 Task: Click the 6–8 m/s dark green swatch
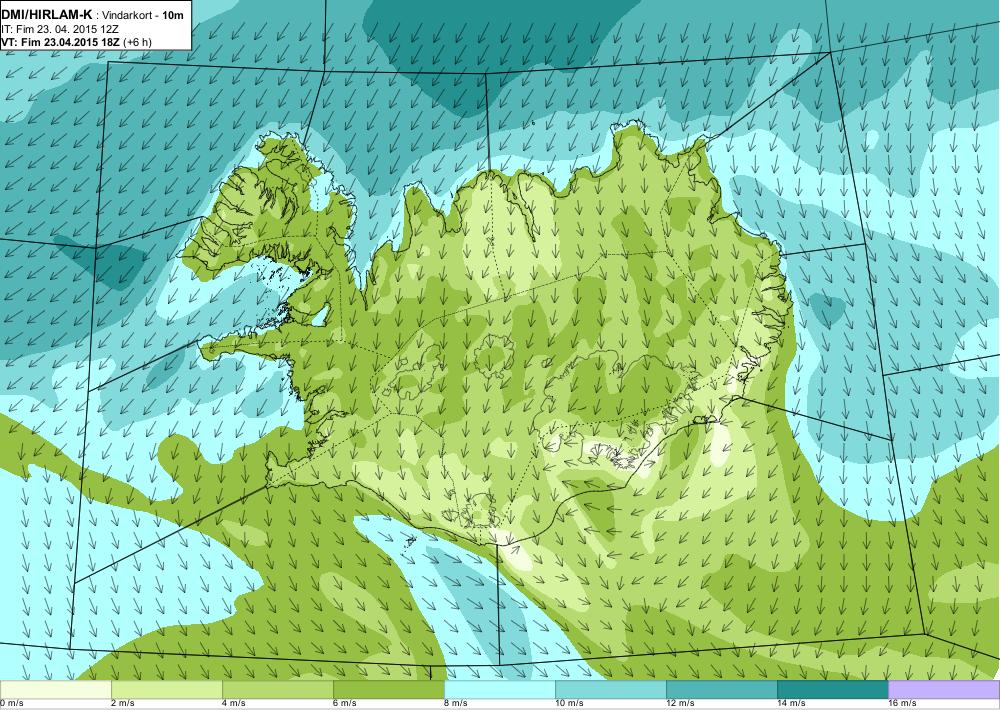pos(388,690)
